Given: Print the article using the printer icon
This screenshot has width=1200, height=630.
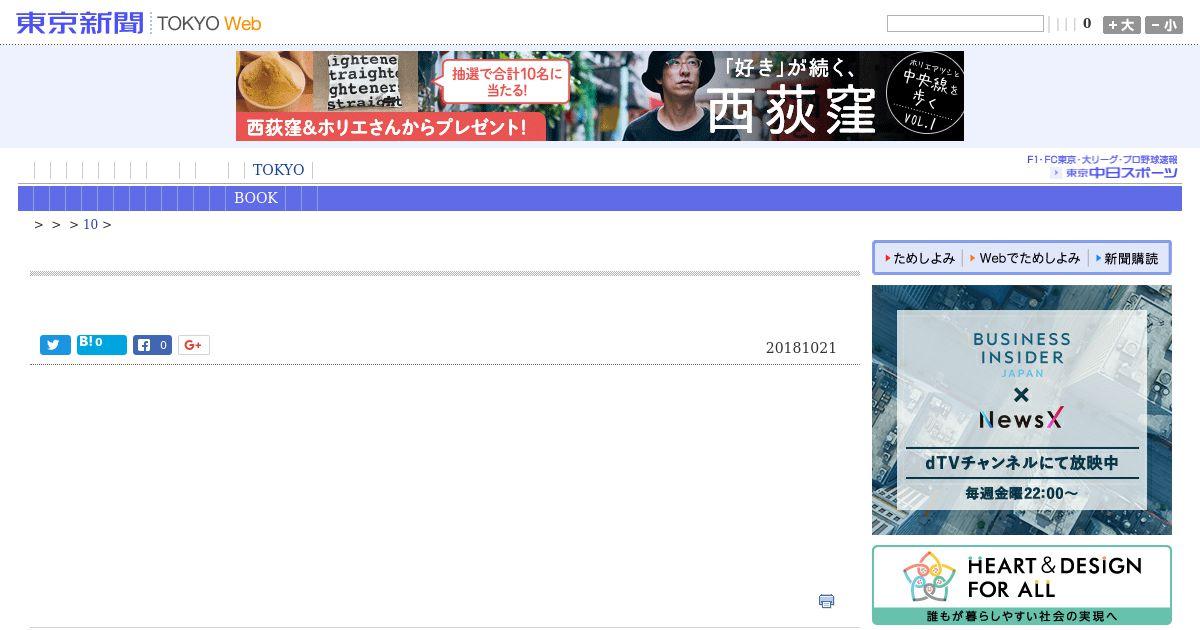Looking at the screenshot, I should 826,601.
